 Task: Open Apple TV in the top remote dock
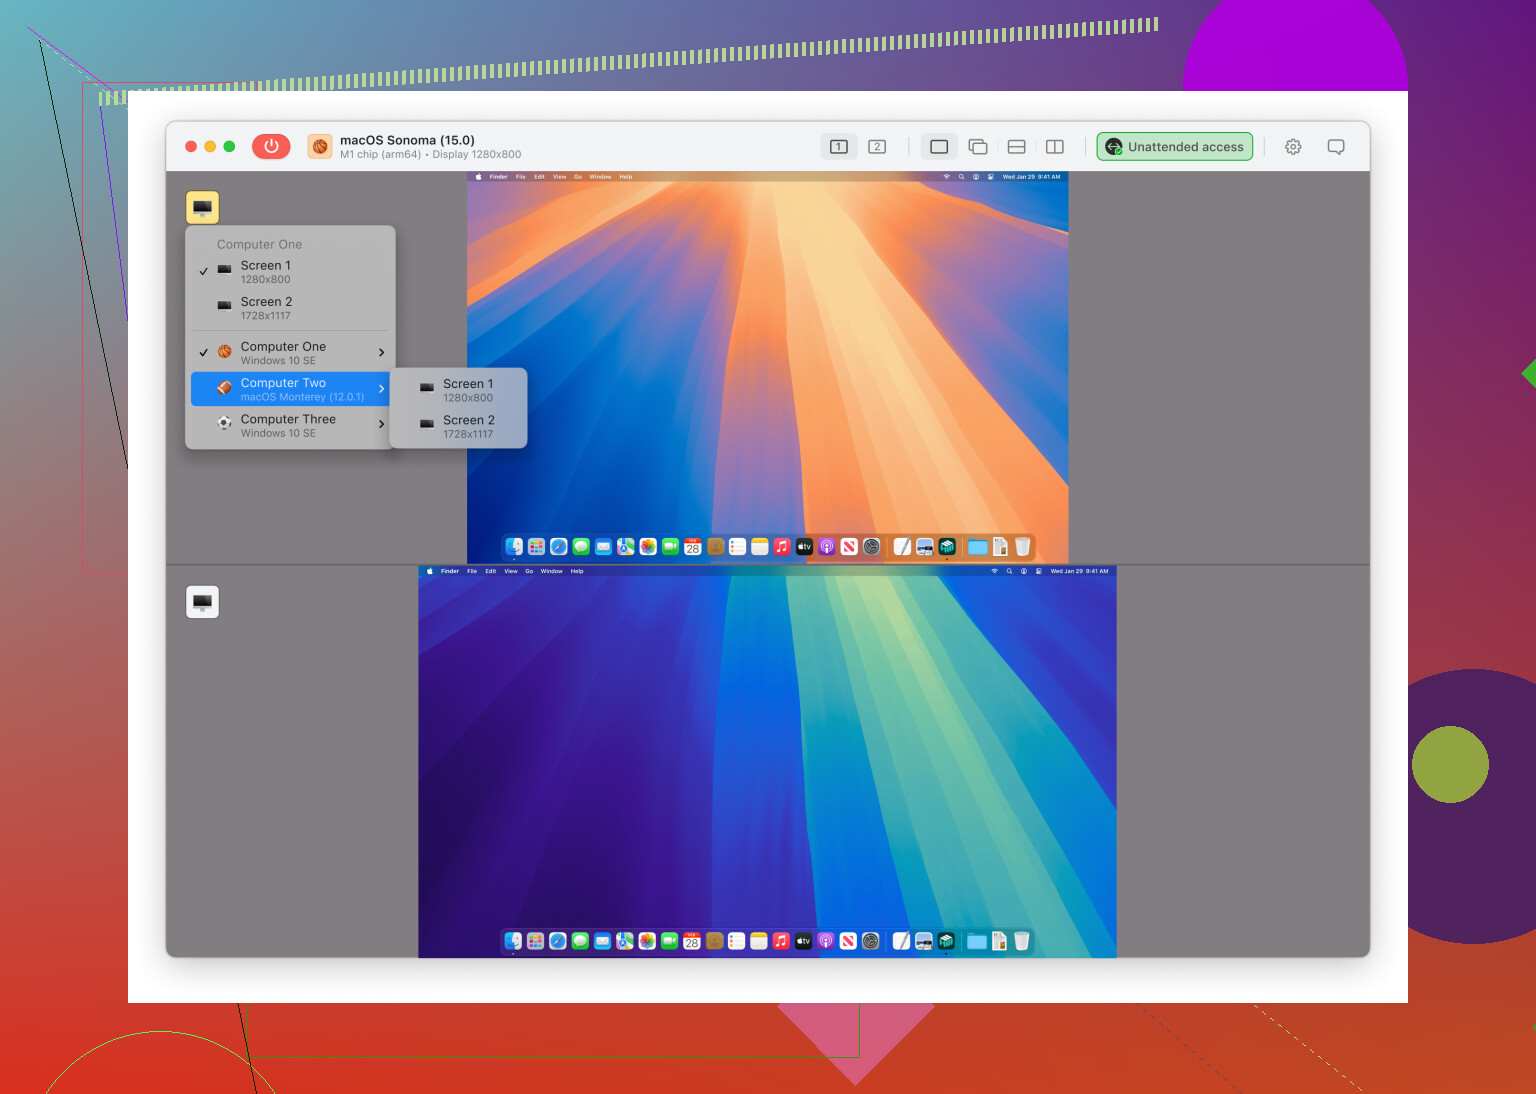(804, 546)
